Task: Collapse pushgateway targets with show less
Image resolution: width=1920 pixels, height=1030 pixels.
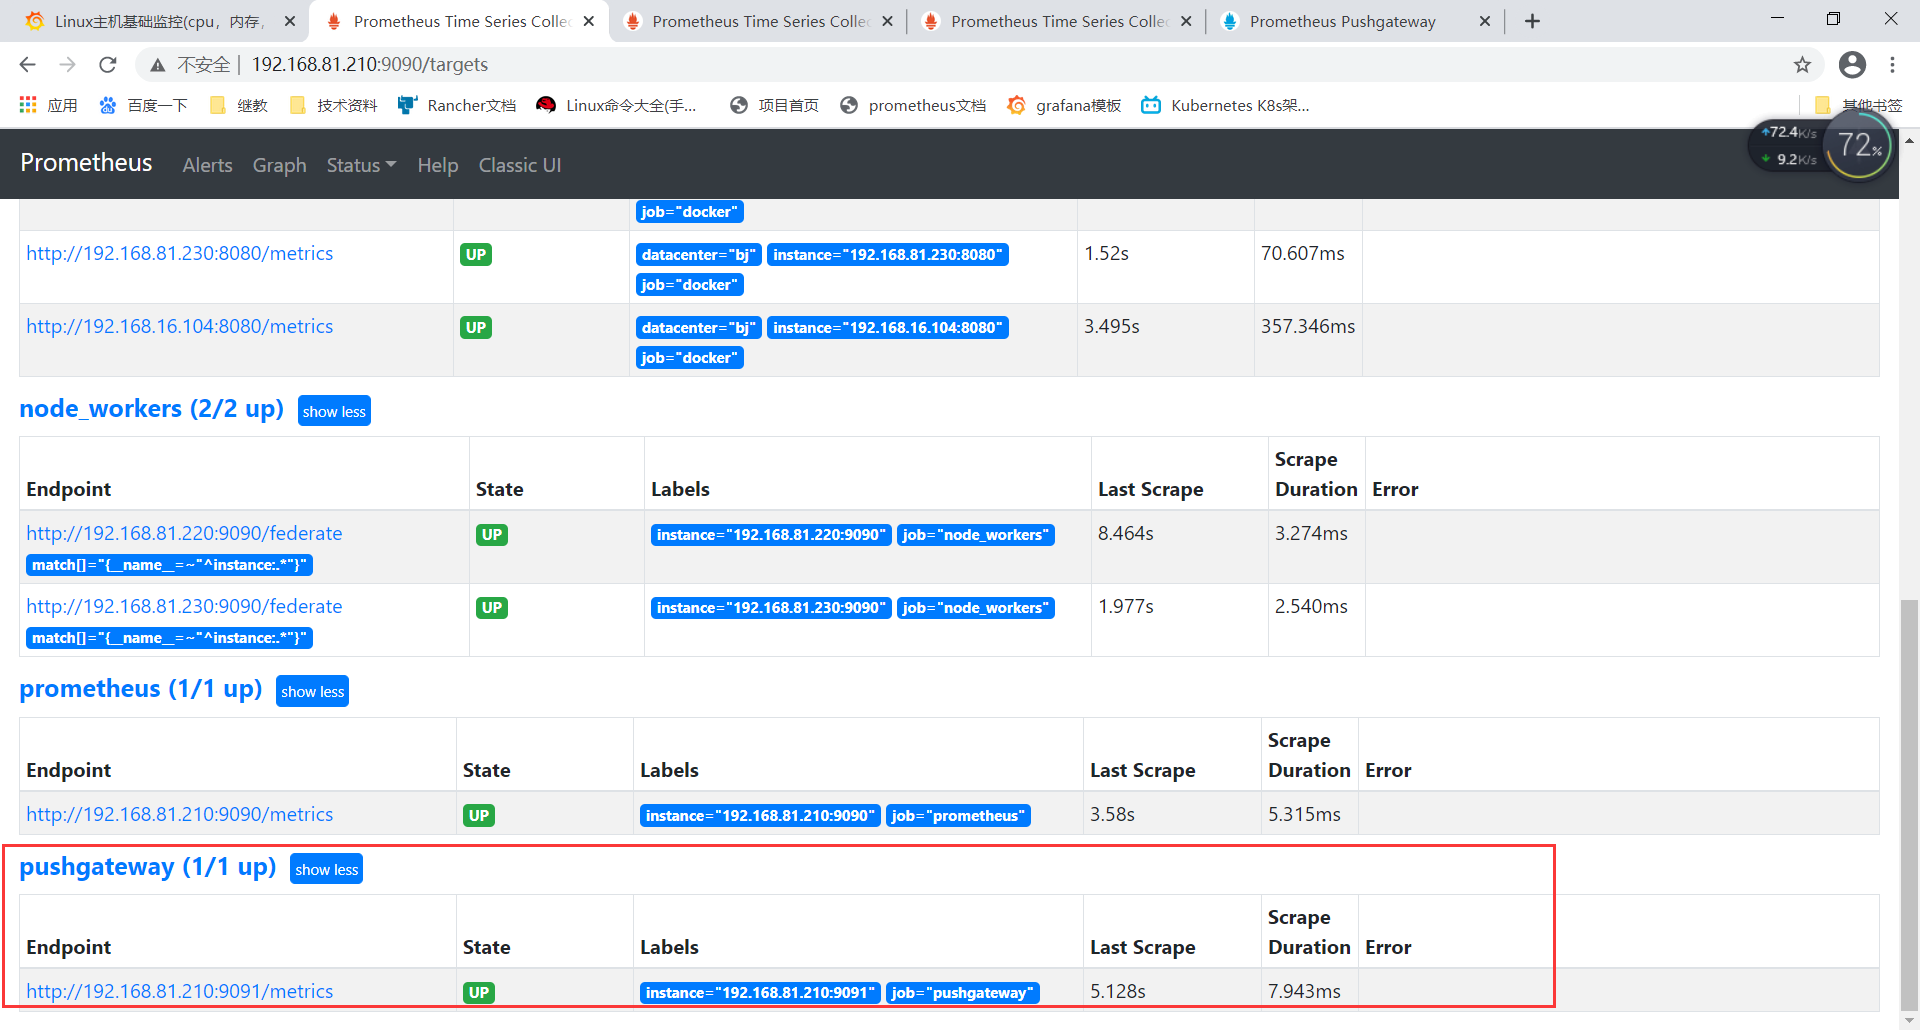Action: pyautogui.click(x=326, y=868)
